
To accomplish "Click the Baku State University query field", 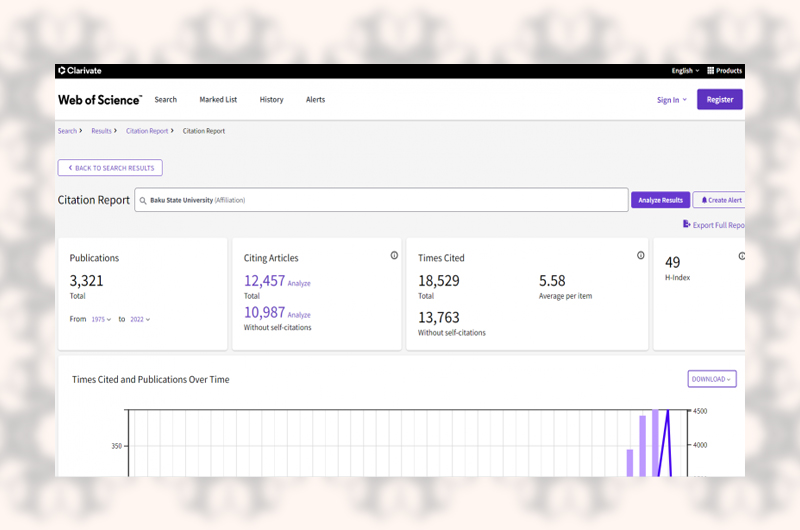I will [381, 200].
